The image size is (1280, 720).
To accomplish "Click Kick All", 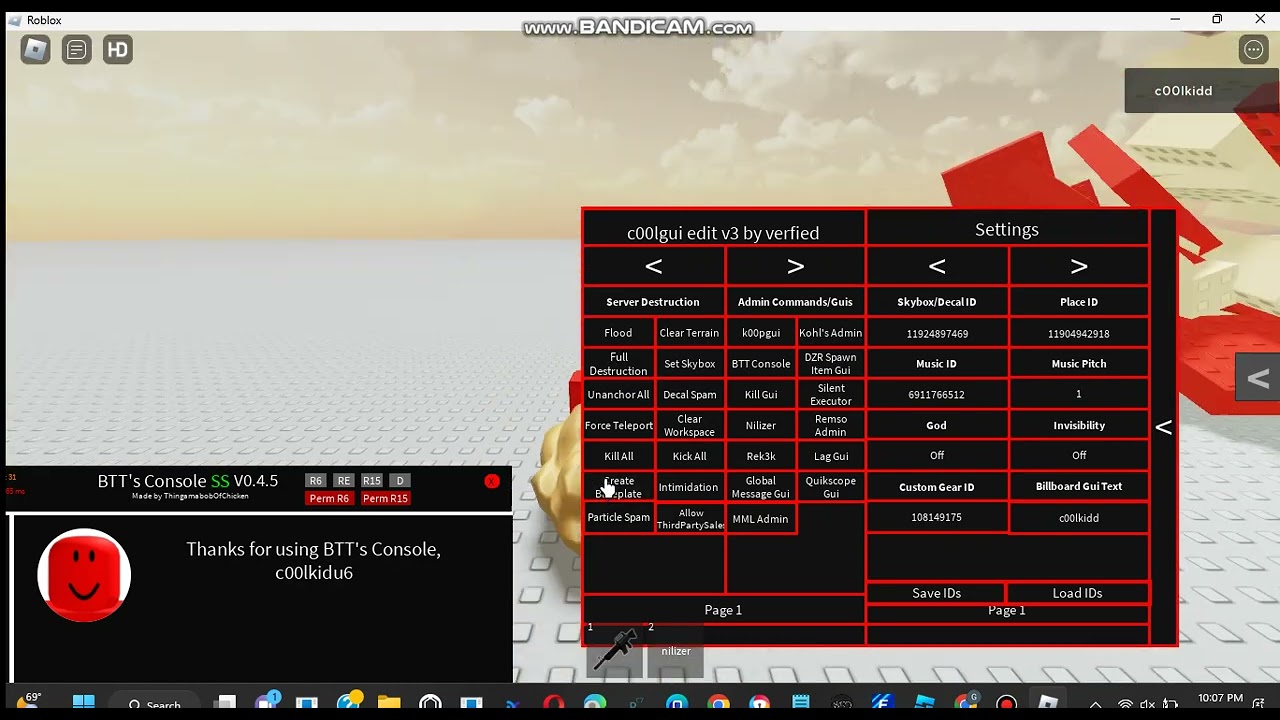I will (x=689, y=456).
